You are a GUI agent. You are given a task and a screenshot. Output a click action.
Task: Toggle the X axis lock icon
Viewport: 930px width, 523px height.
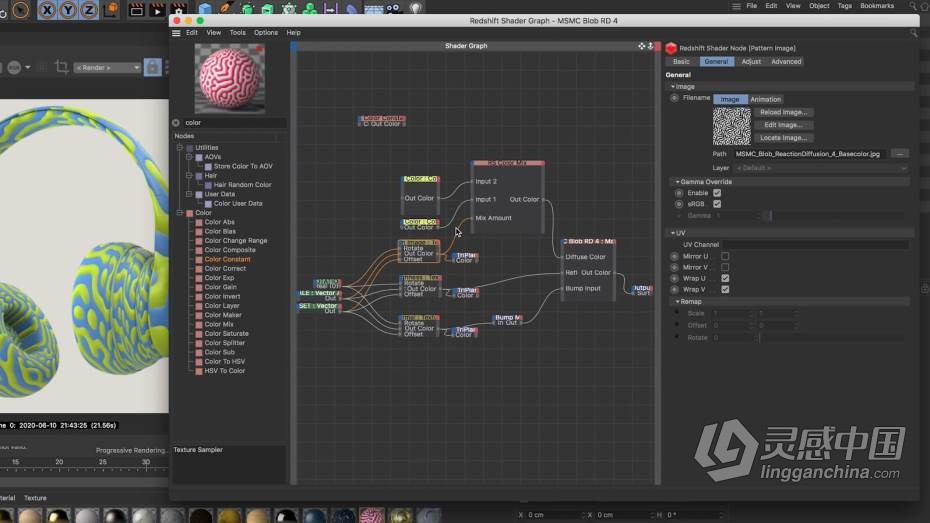point(47,10)
